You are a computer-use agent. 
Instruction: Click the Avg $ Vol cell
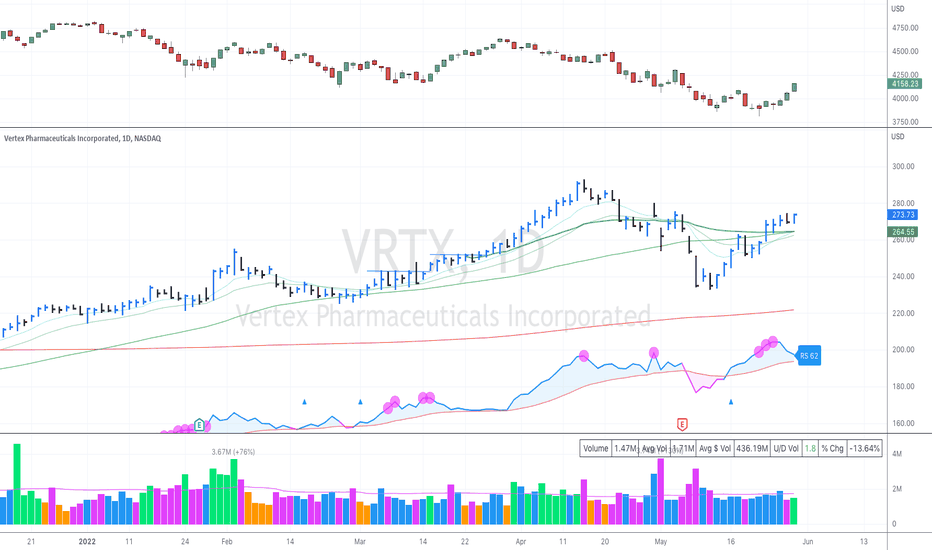[715, 448]
